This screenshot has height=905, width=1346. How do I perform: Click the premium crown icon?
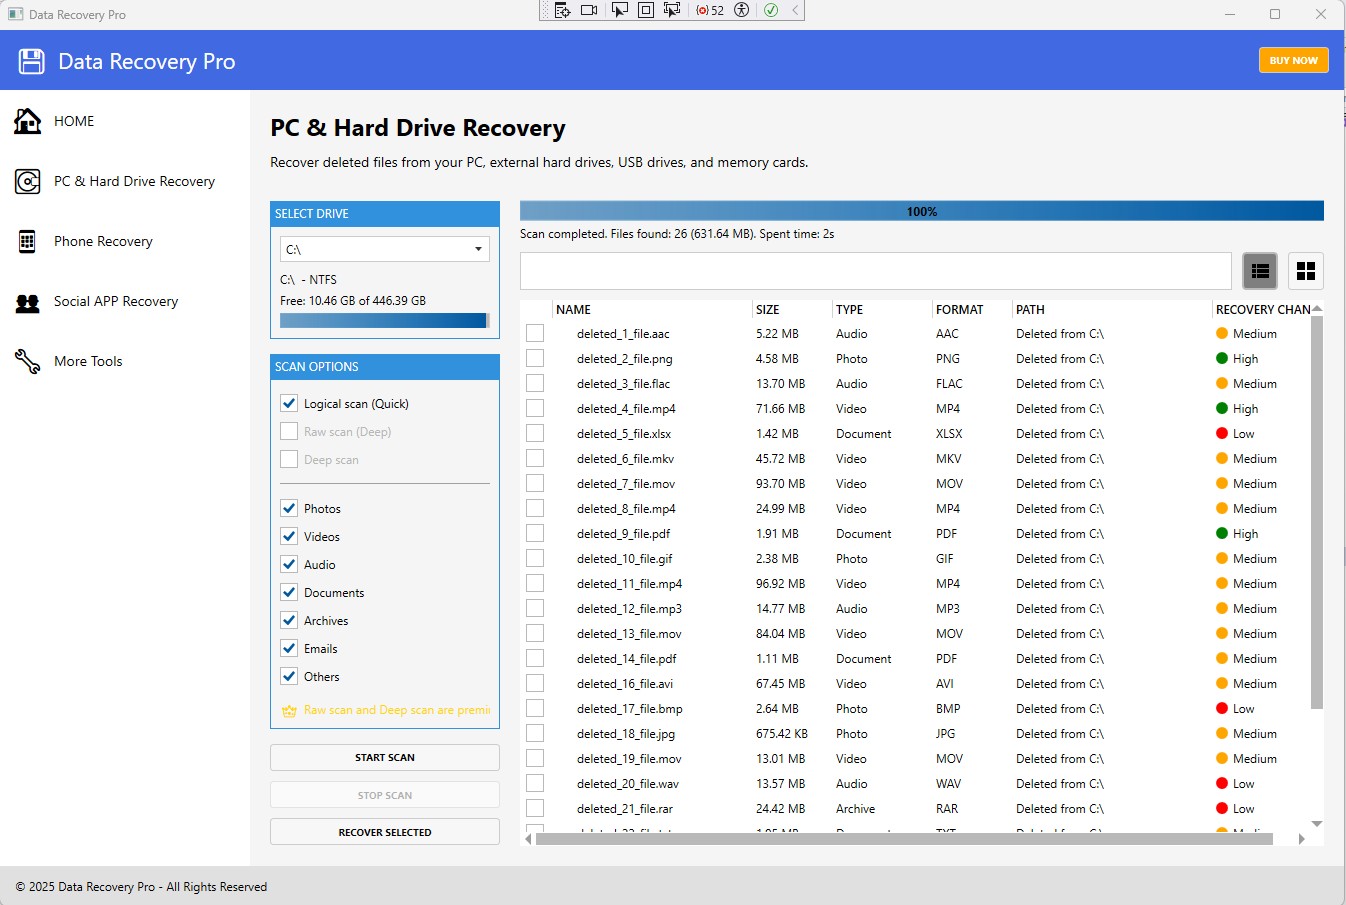[x=289, y=711]
